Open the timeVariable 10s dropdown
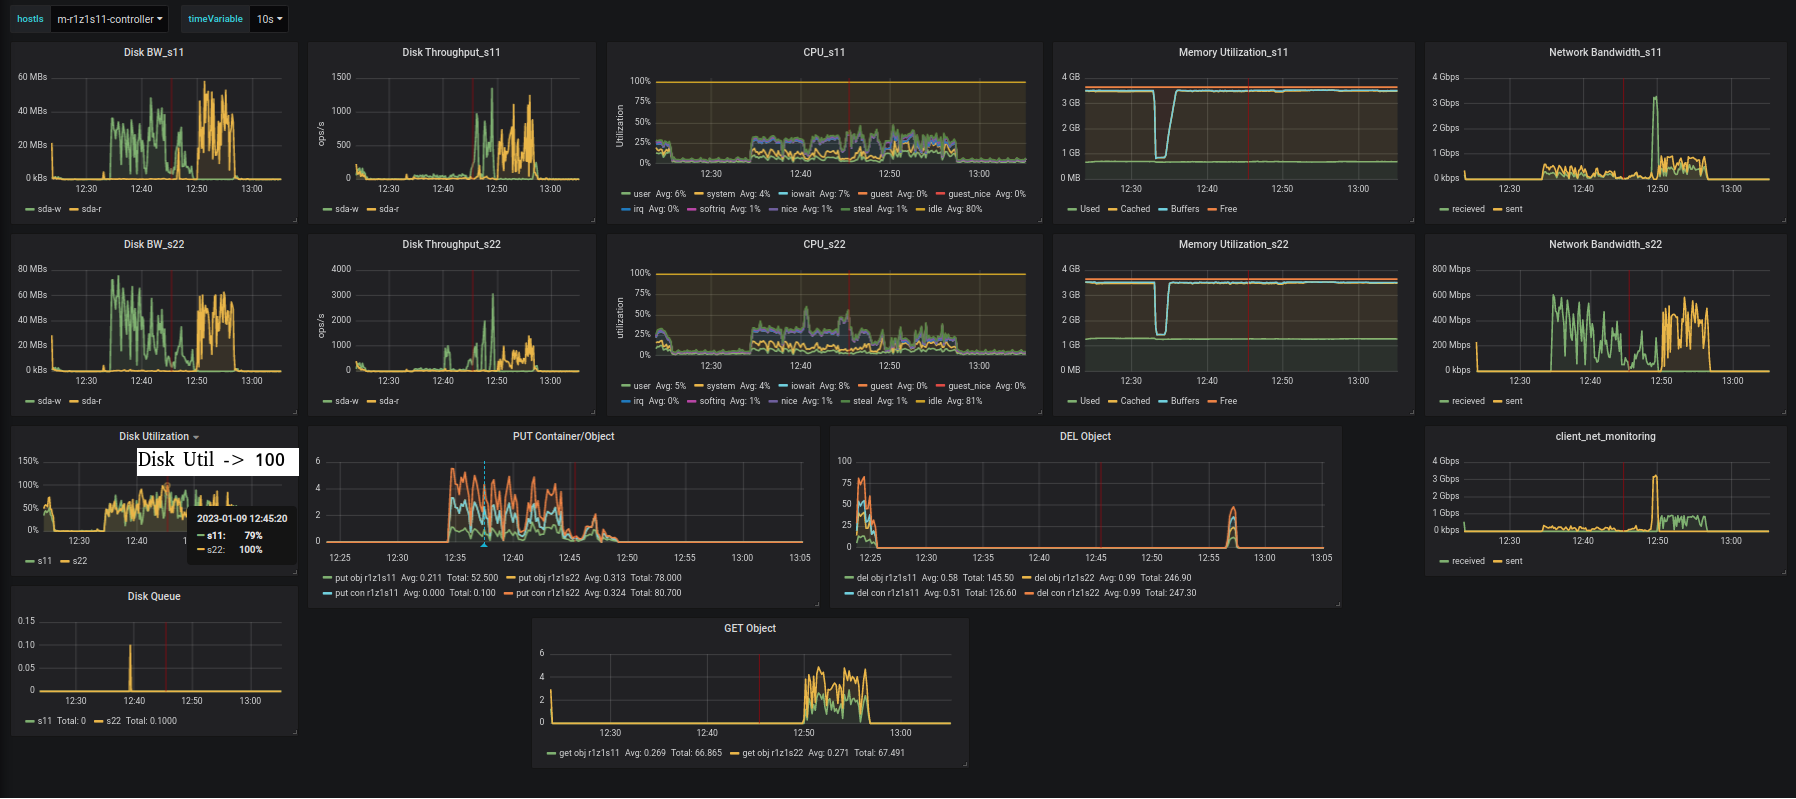The width and height of the screenshot is (1796, 799). tap(270, 19)
